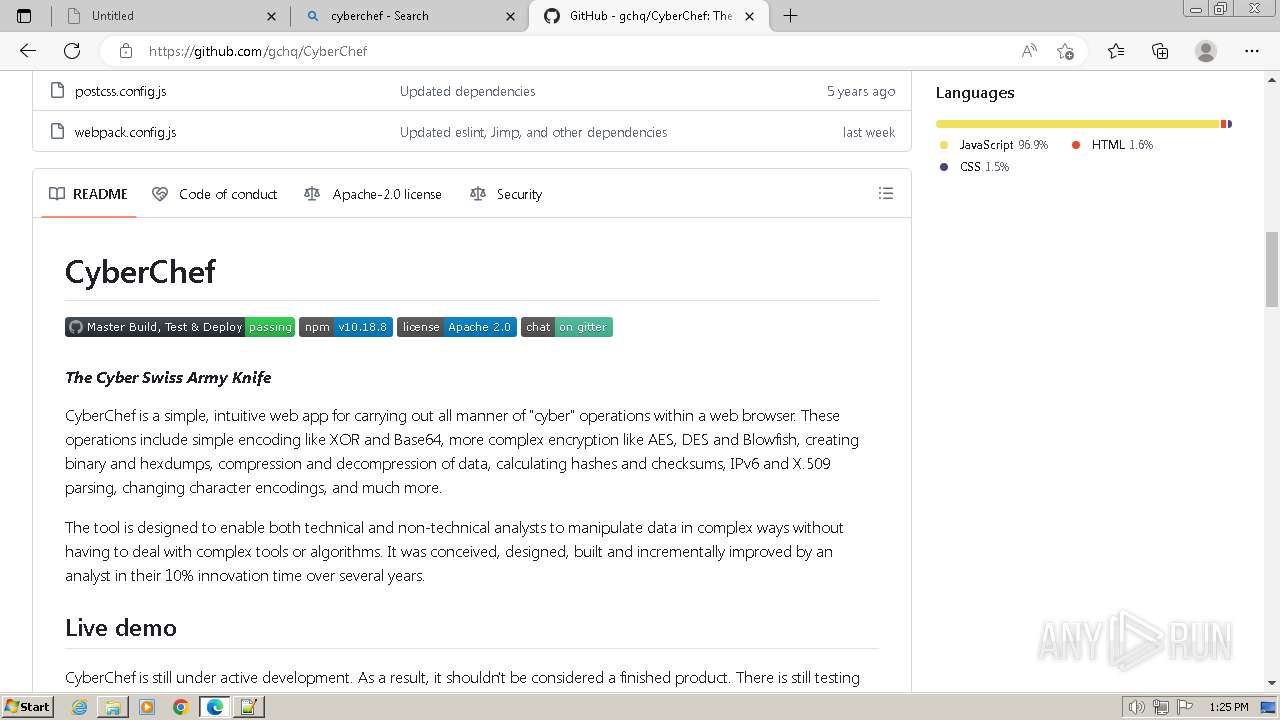Launch Chrome from the taskbar
This screenshot has width=1280, height=720.
pyautogui.click(x=181, y=707)
